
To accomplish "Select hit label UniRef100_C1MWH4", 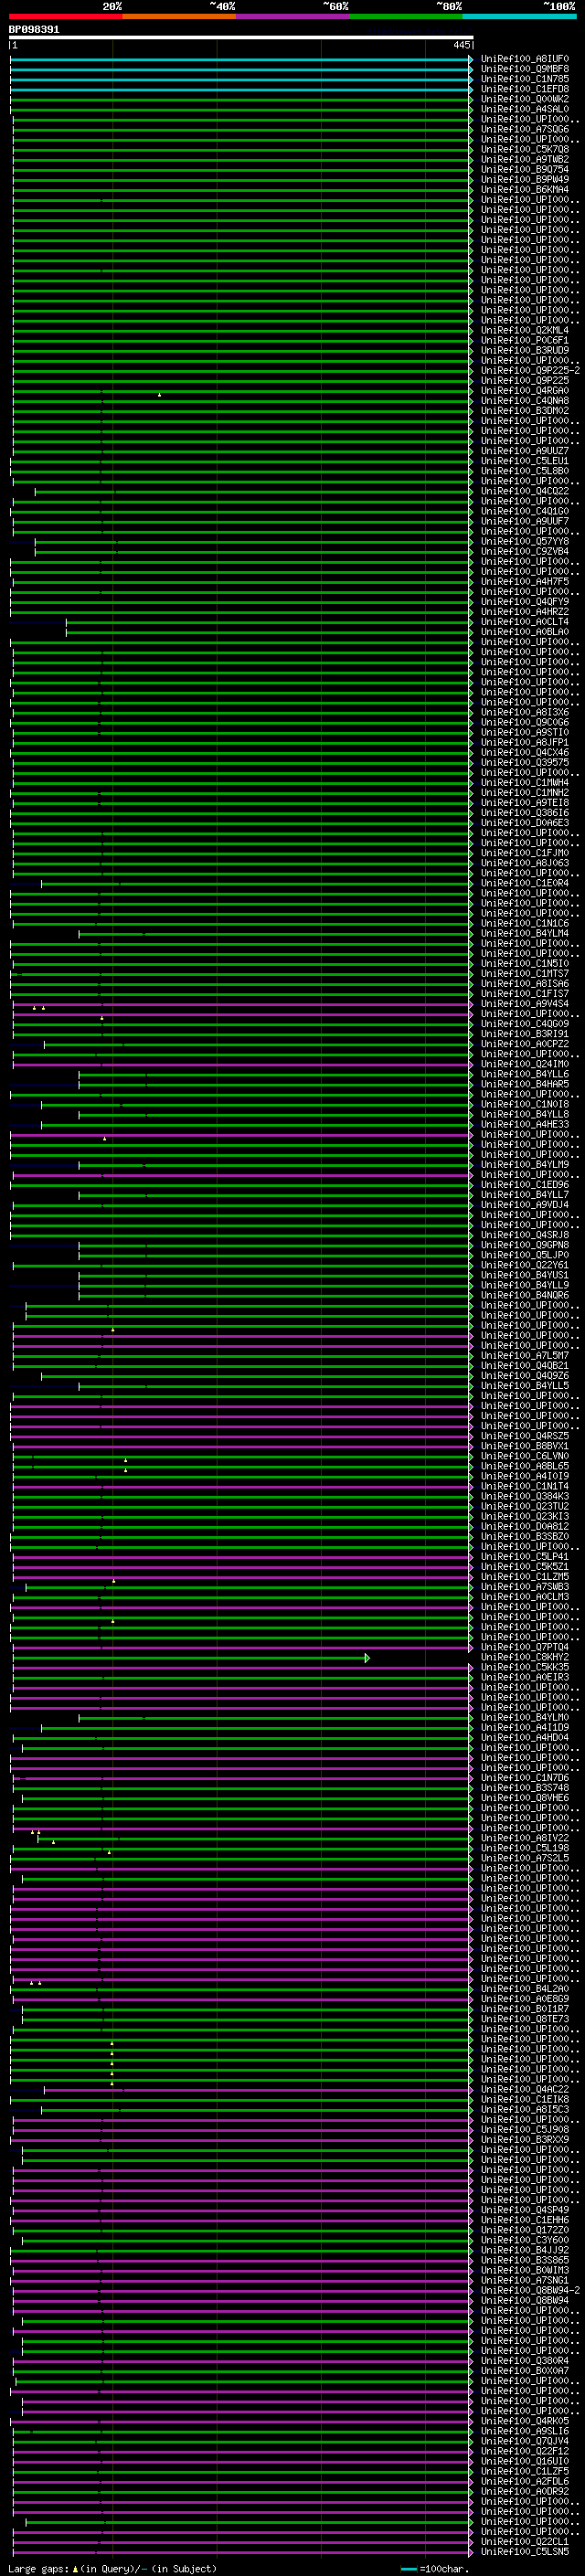I will [x=525, y=782].
